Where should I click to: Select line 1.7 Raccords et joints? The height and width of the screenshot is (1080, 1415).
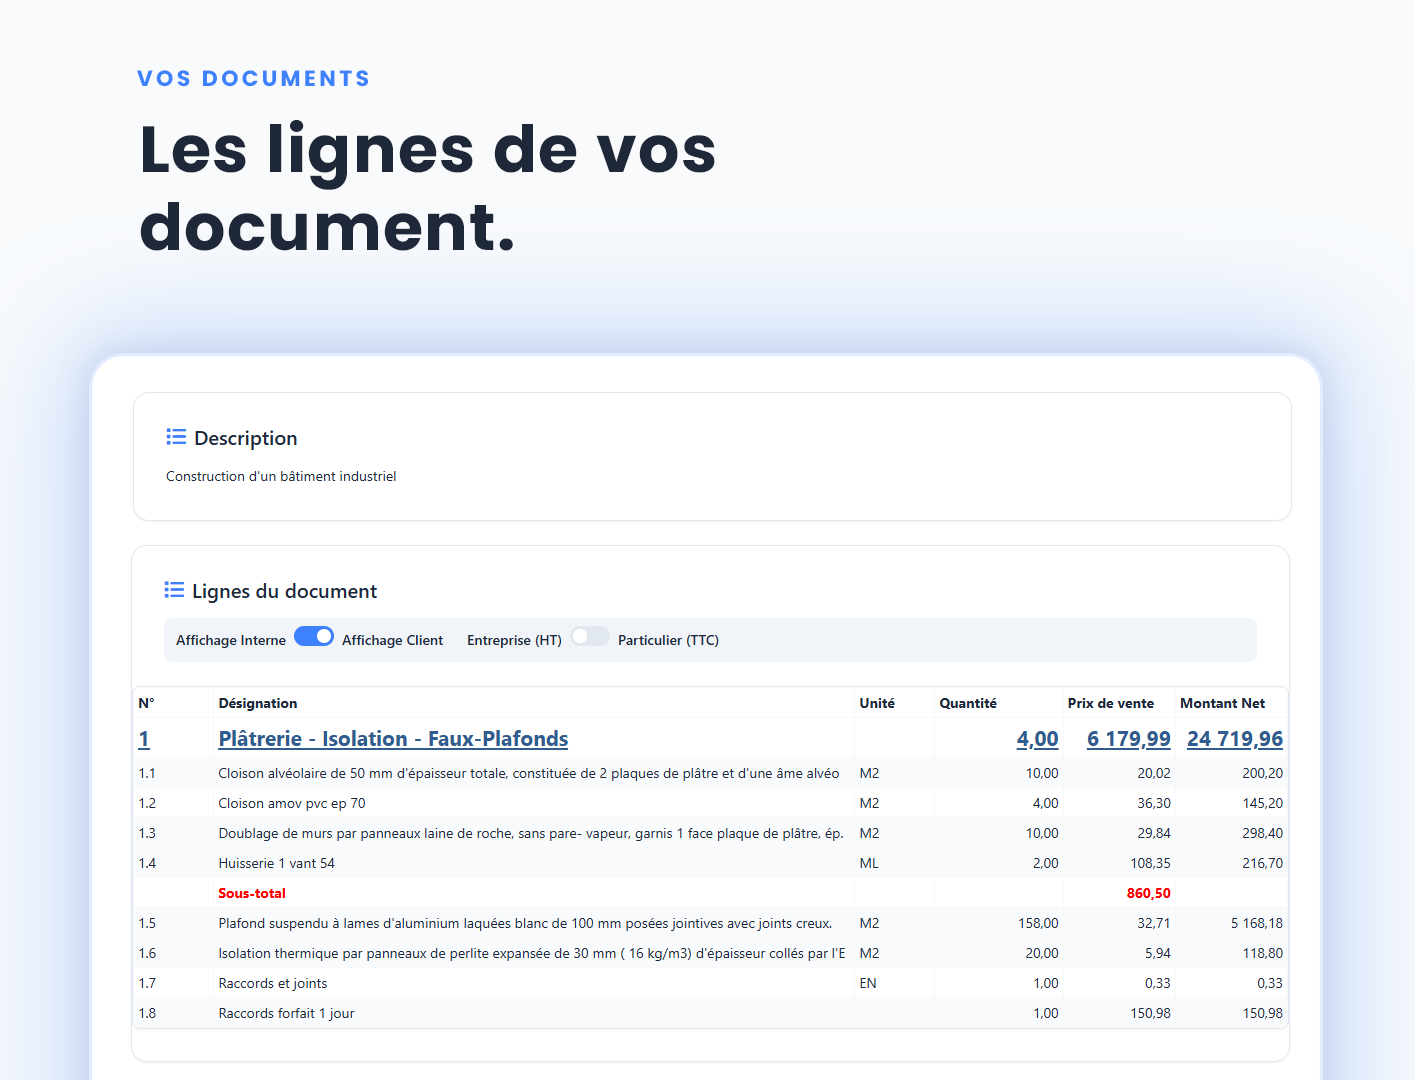(273, 983)
